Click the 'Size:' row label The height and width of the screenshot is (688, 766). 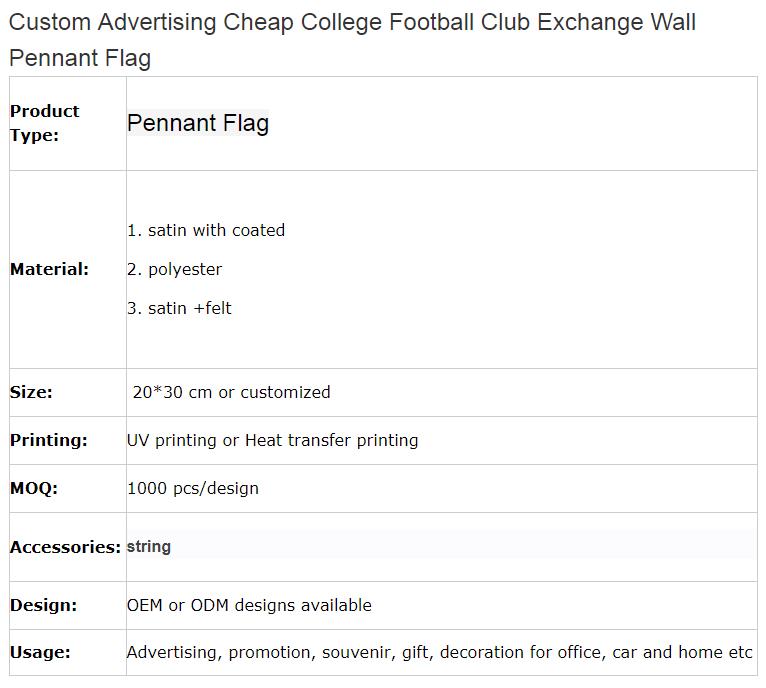(x=31, y=392)
